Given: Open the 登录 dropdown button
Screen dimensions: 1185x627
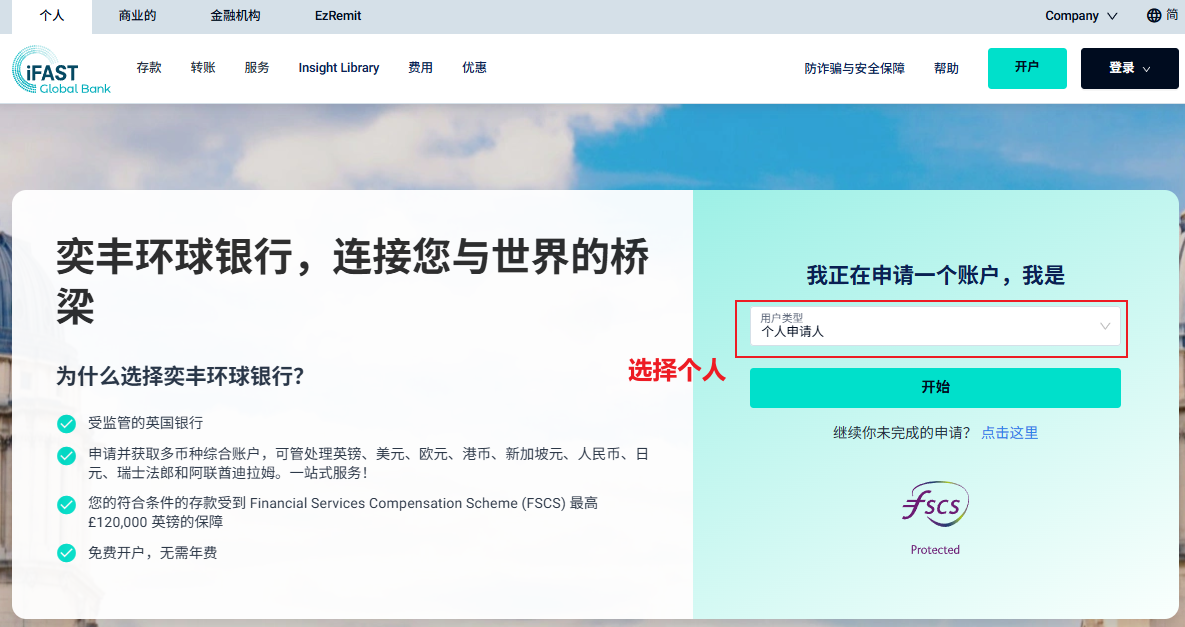Looking at the screenshot, I should [x=1129, y=68].
